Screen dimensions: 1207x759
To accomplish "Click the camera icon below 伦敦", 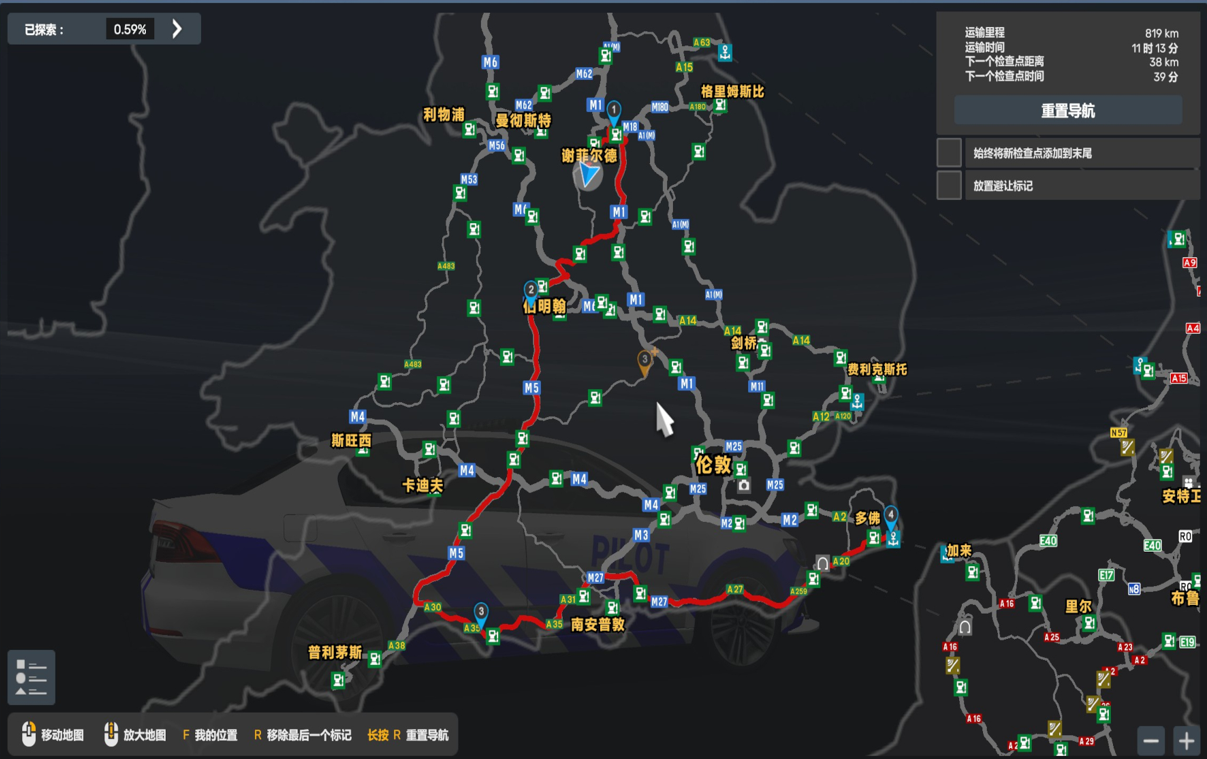I will point(744,486).
